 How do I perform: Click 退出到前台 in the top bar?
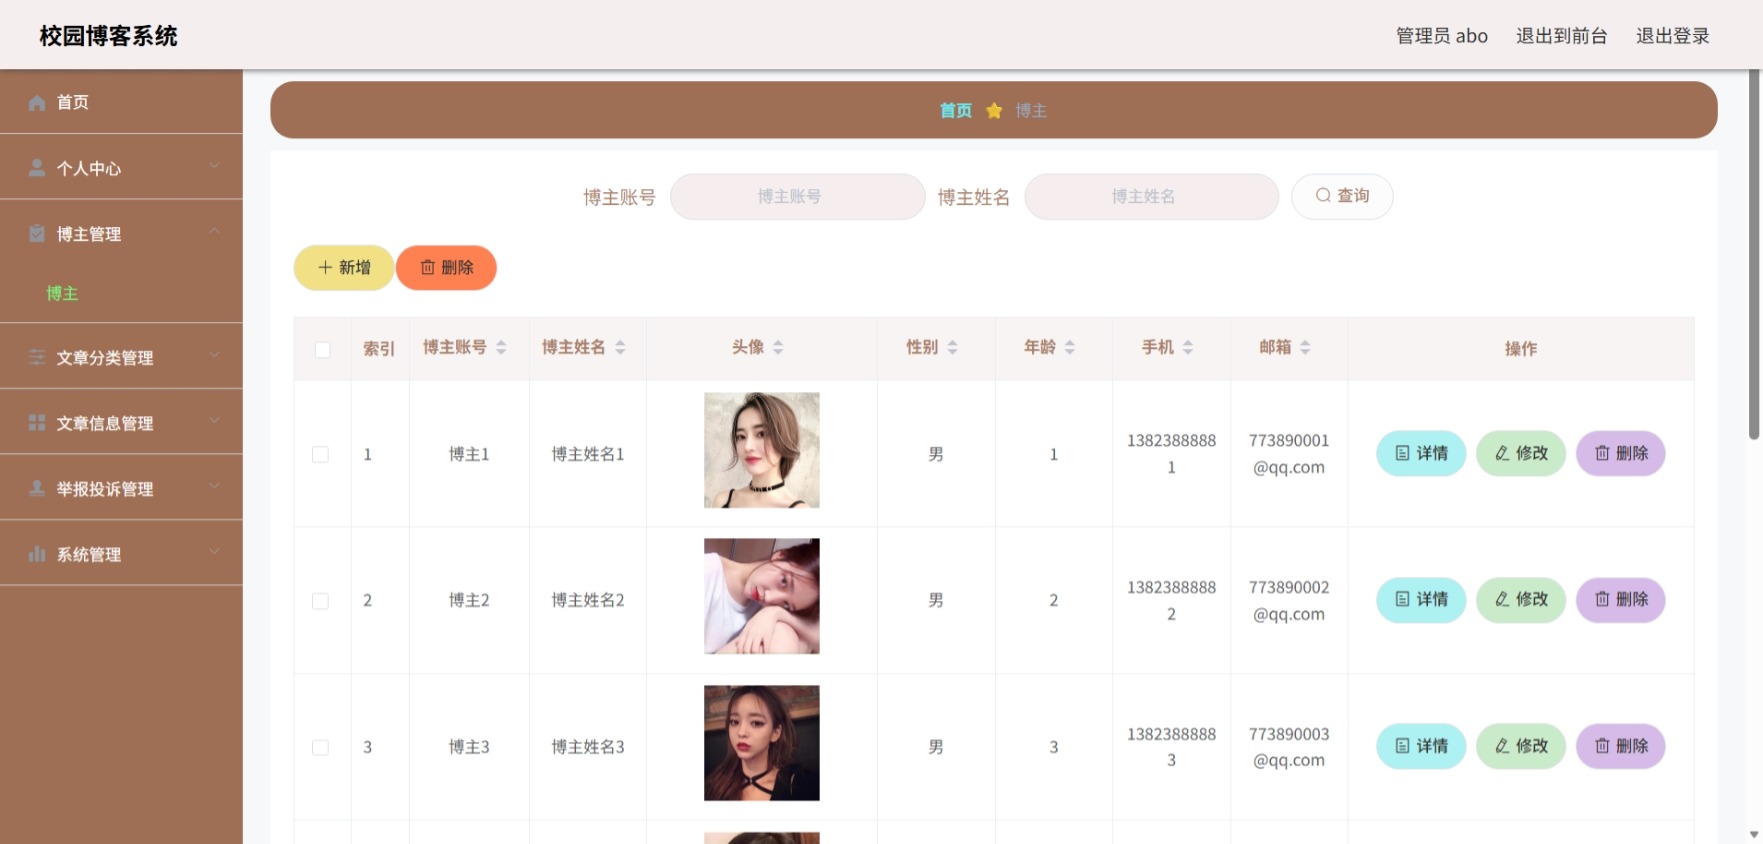tap(1561, 36)
